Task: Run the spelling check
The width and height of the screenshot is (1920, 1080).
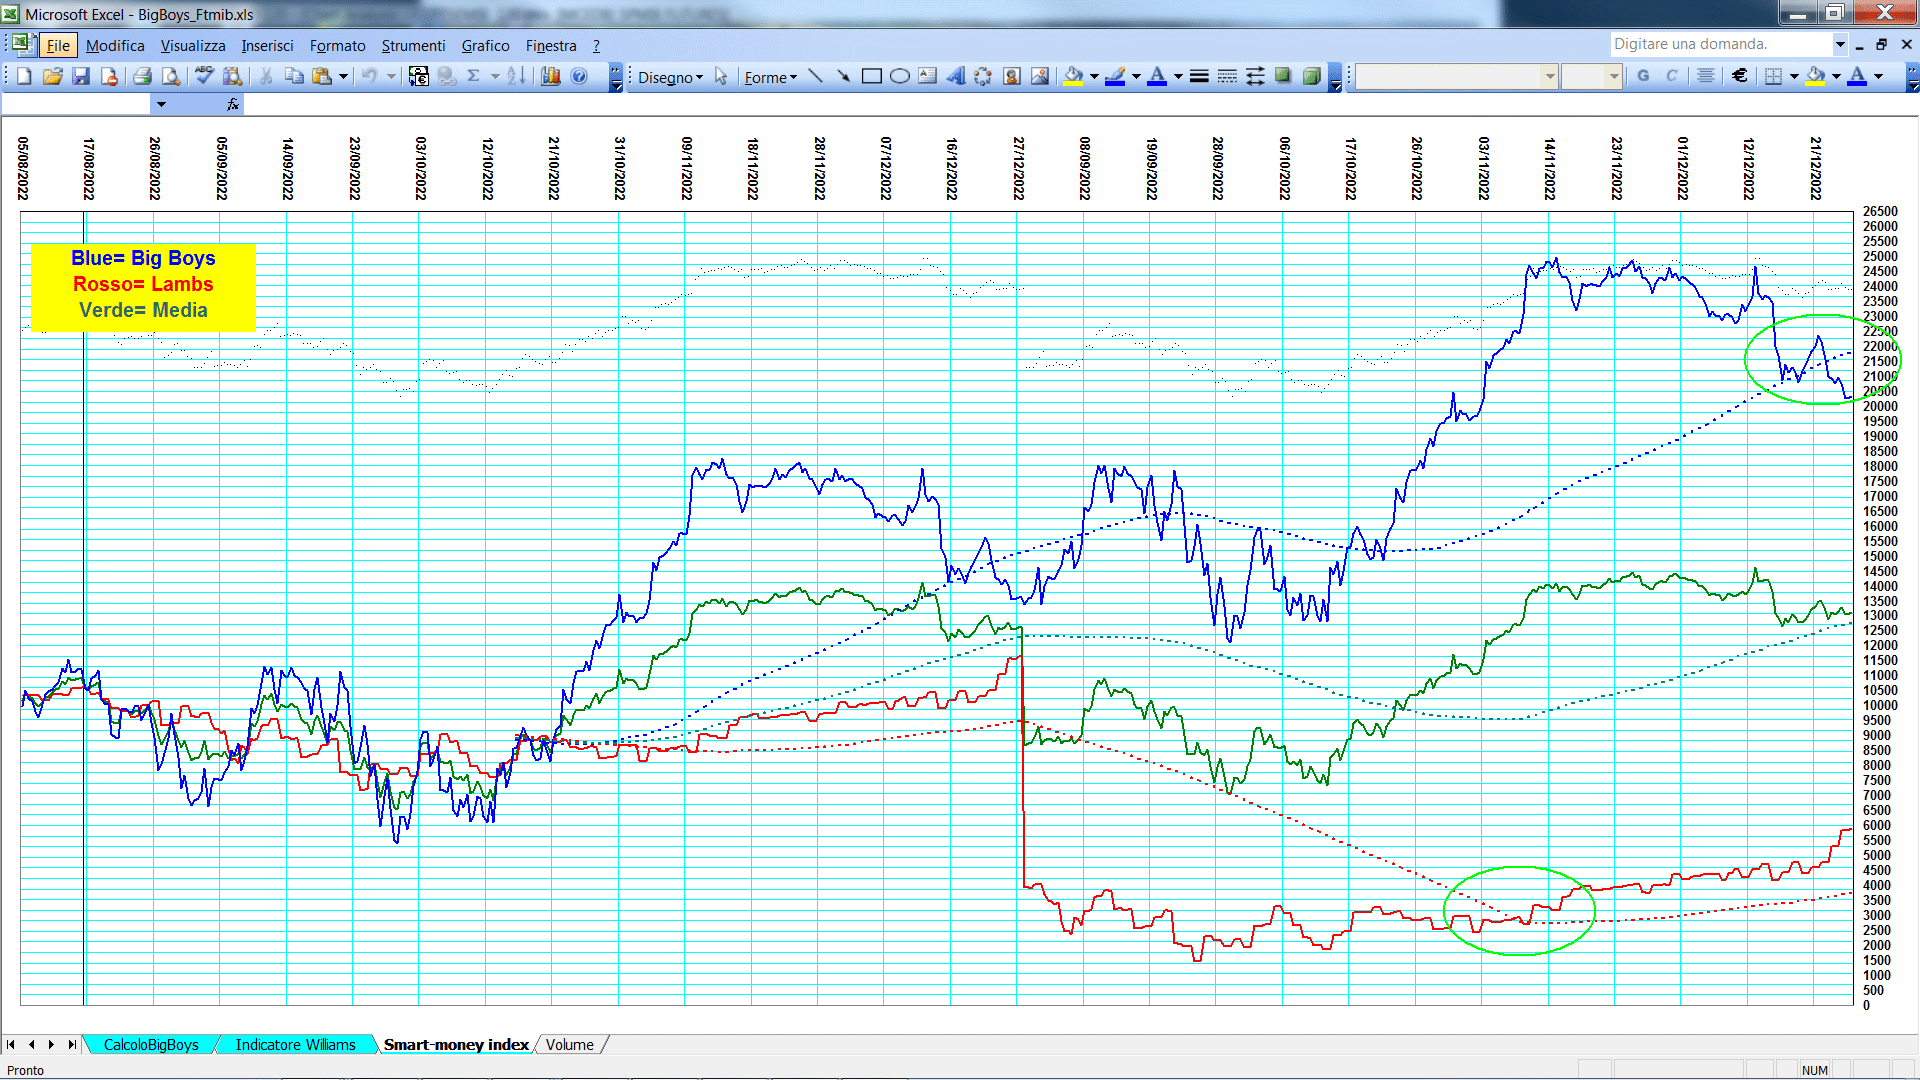Action: [x=204, y=76]
